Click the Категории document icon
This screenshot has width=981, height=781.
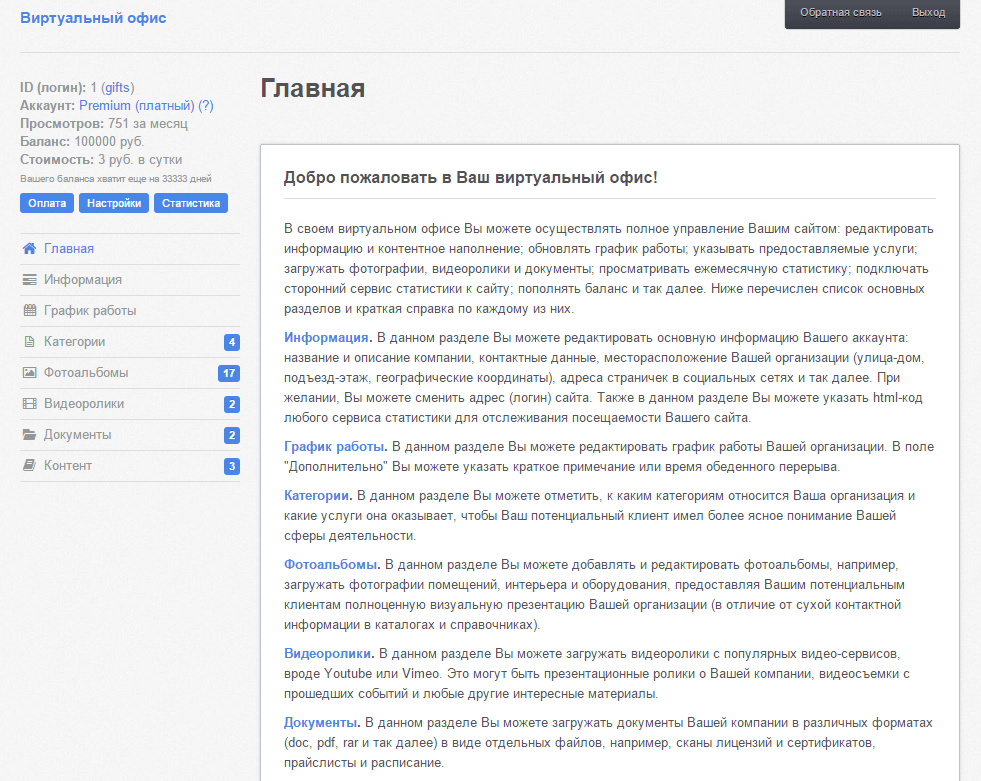click(x=29, y=342)
